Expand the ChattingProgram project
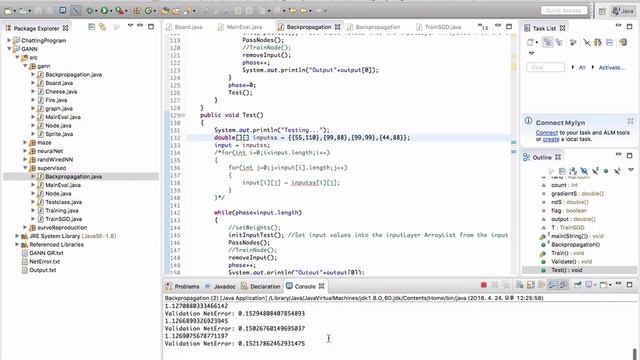 click(x=9, y=40)
